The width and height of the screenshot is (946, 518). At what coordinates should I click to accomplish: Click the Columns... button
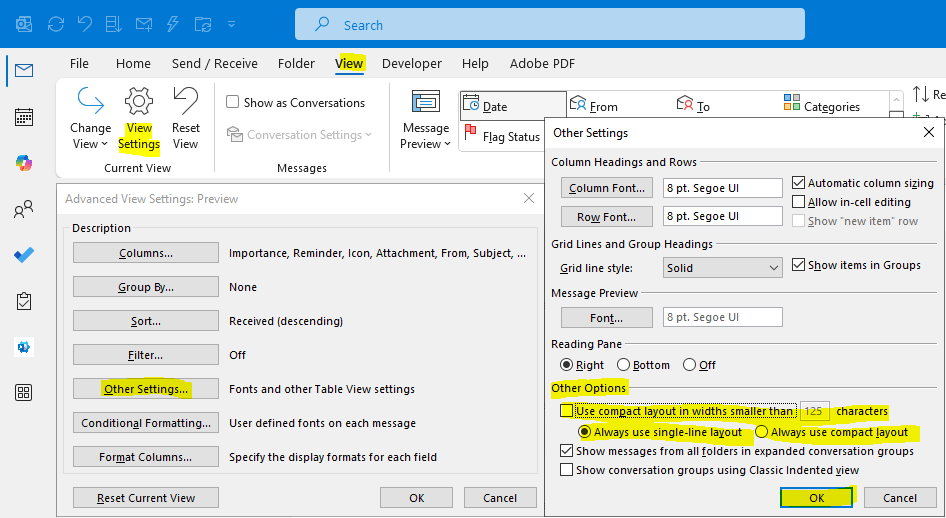click(x=146, y=253)
